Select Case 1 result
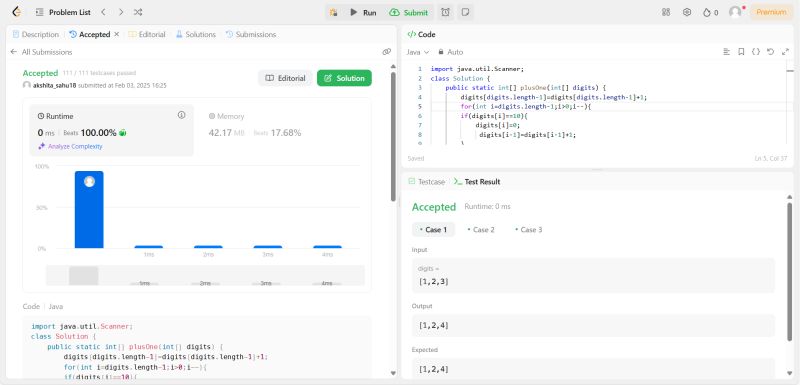Viewport: 800px width, 385px height. click(433, 229)
